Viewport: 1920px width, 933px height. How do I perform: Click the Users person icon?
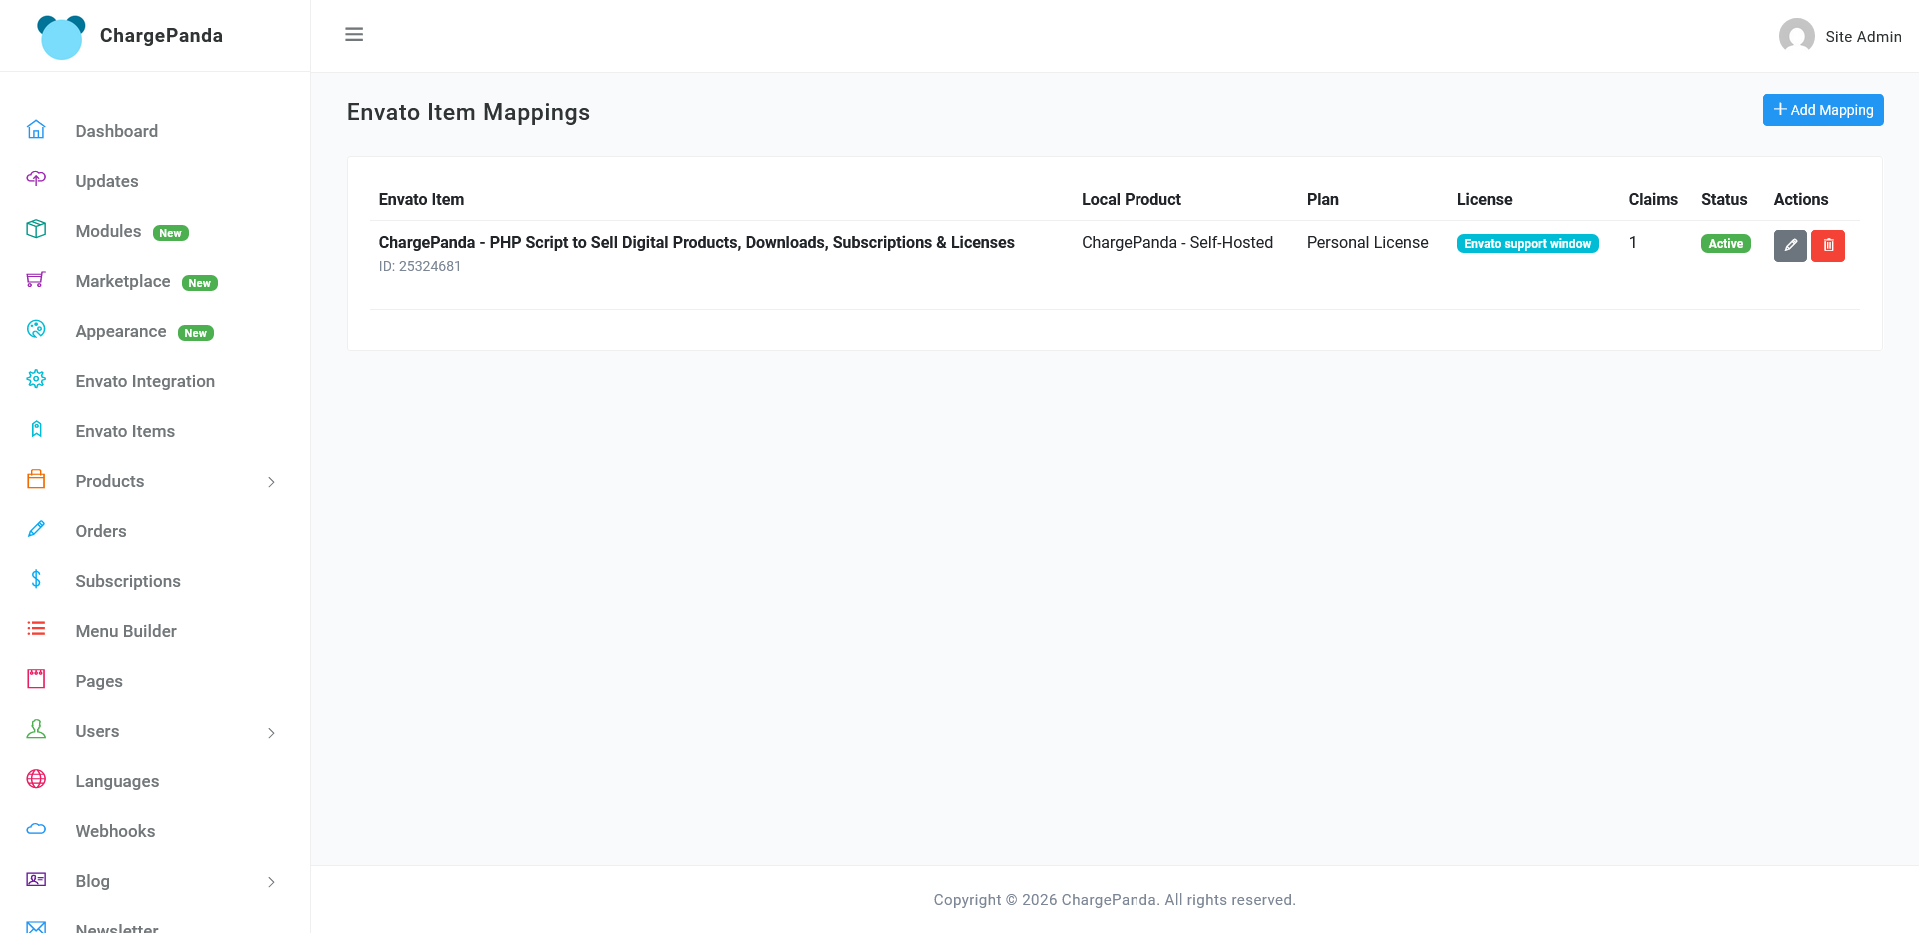[36, 729]
